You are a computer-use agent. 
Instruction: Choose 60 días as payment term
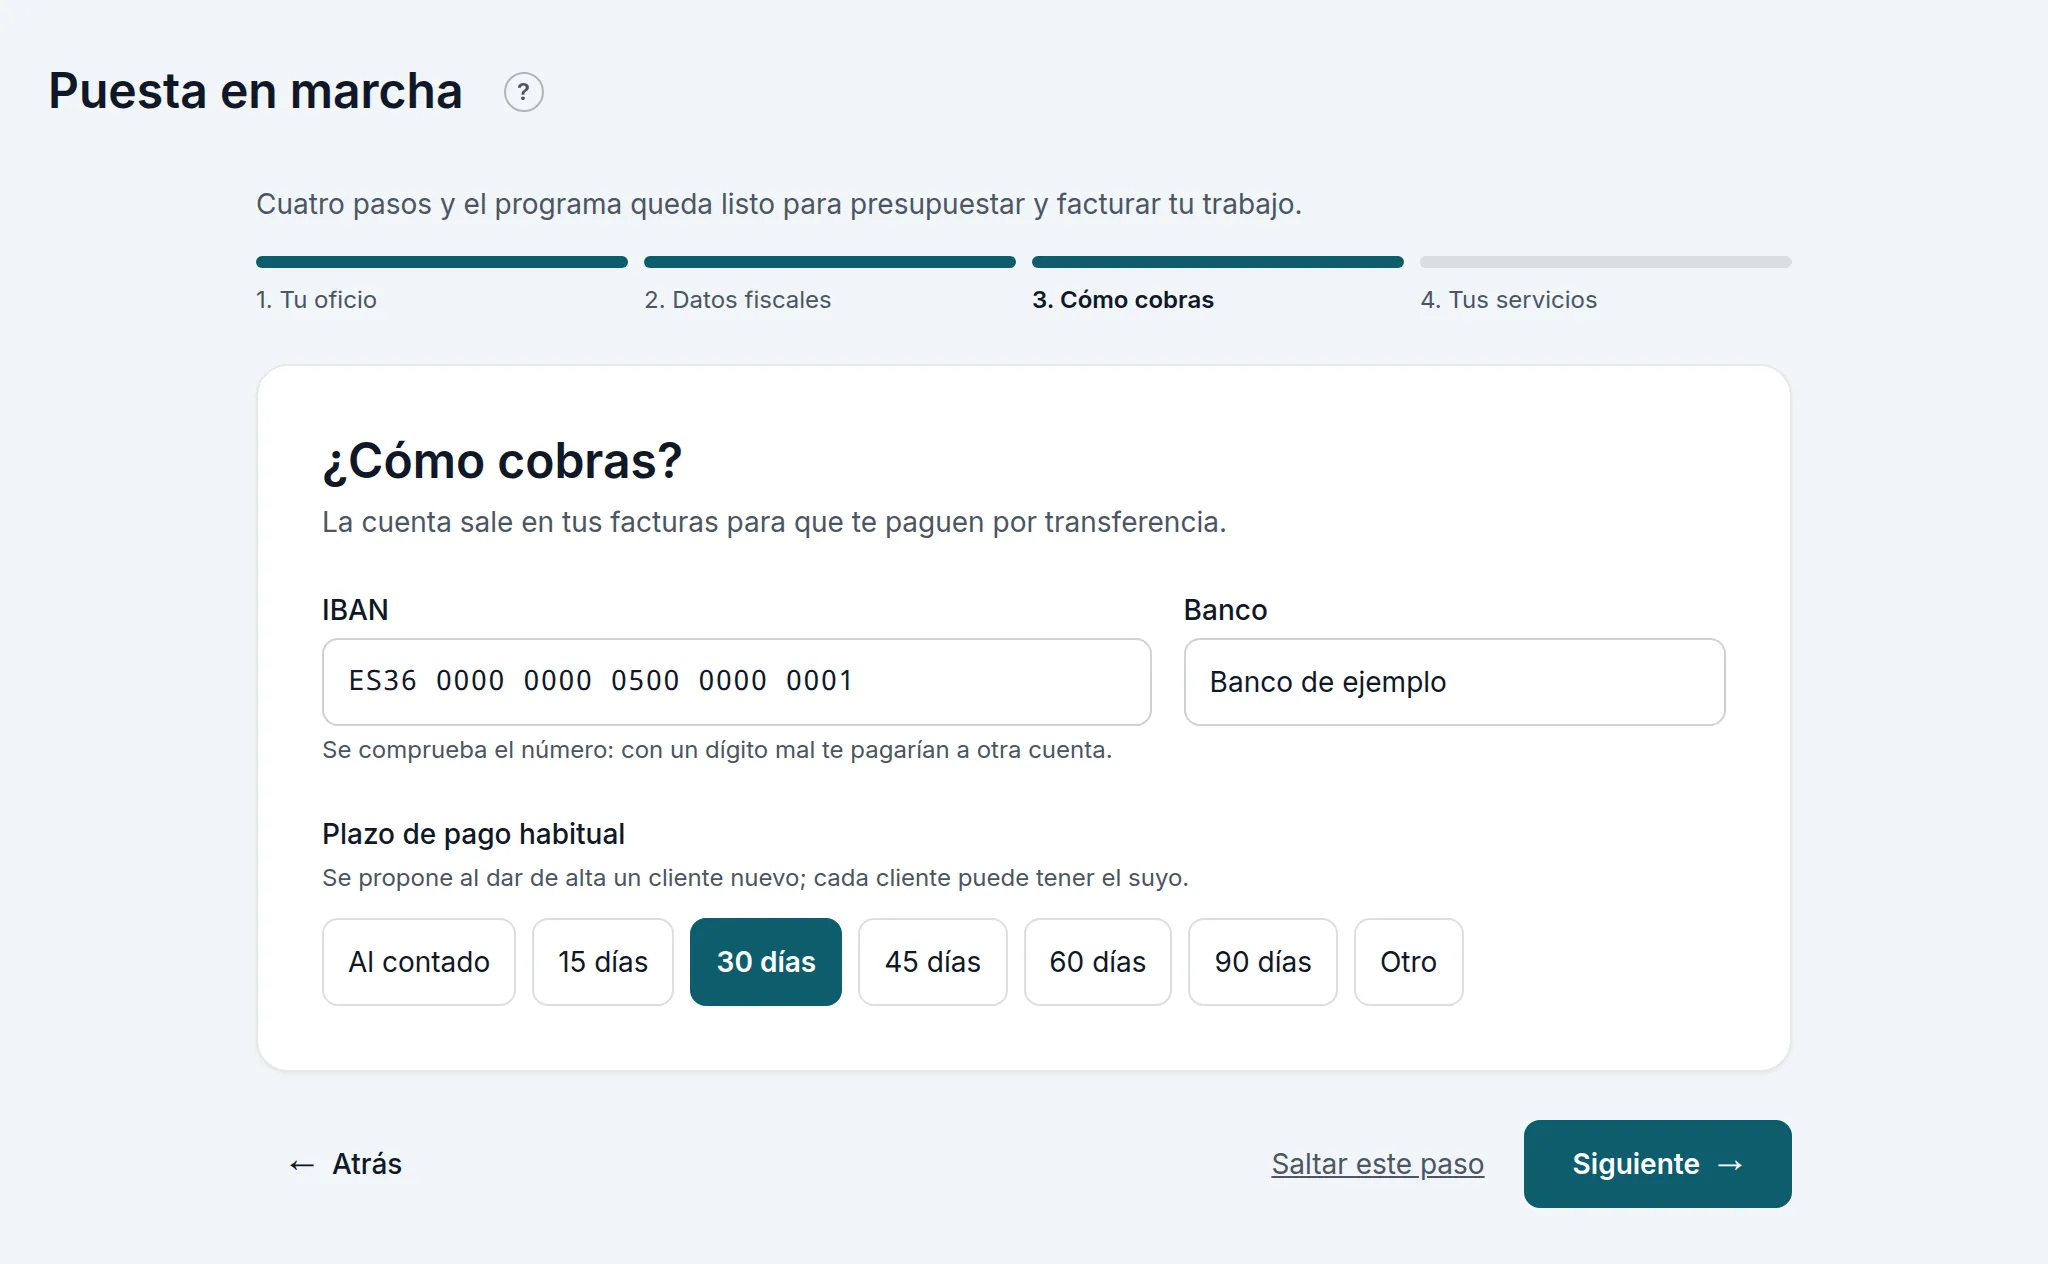(1098, 962)
